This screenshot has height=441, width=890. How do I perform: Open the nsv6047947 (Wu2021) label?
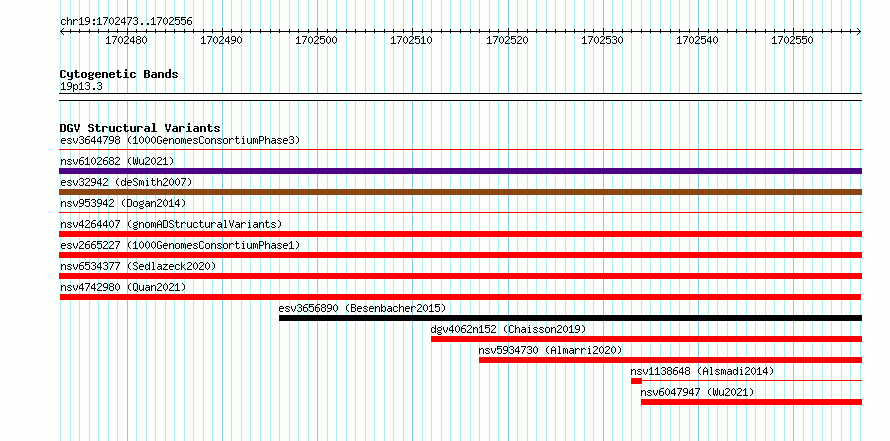[697, 392]
